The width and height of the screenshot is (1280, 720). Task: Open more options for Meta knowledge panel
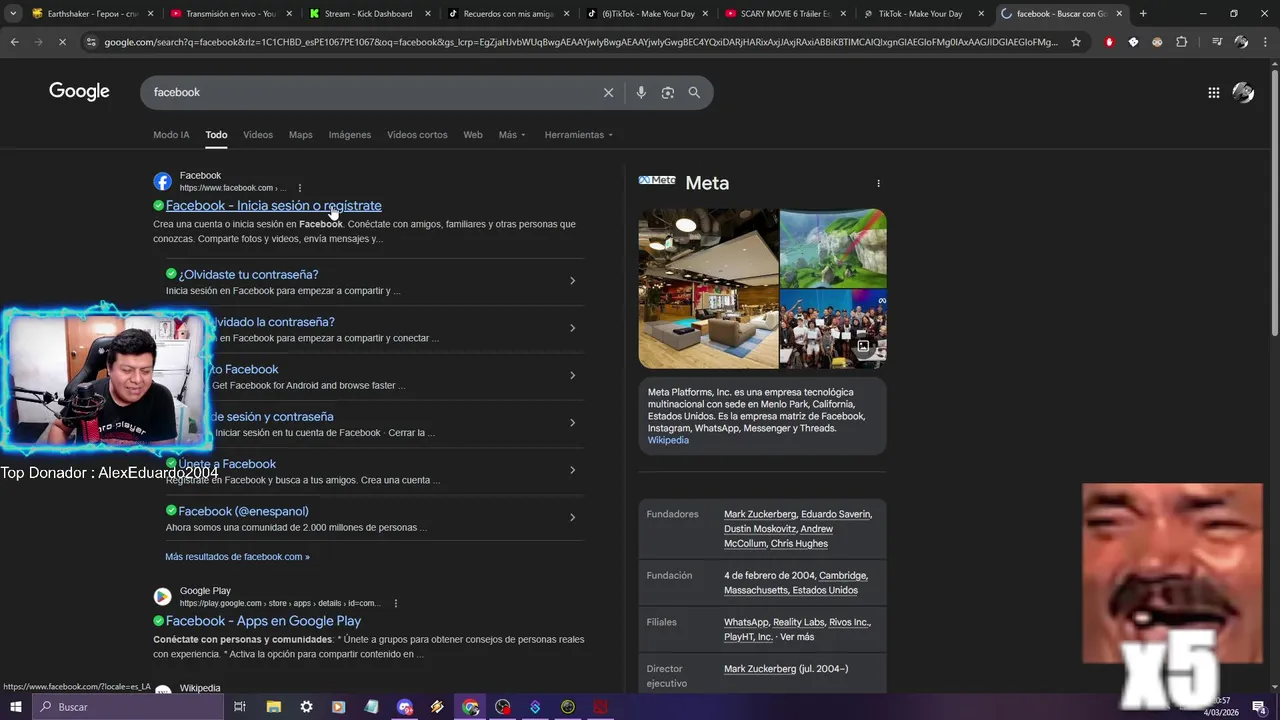click(878, 183)
